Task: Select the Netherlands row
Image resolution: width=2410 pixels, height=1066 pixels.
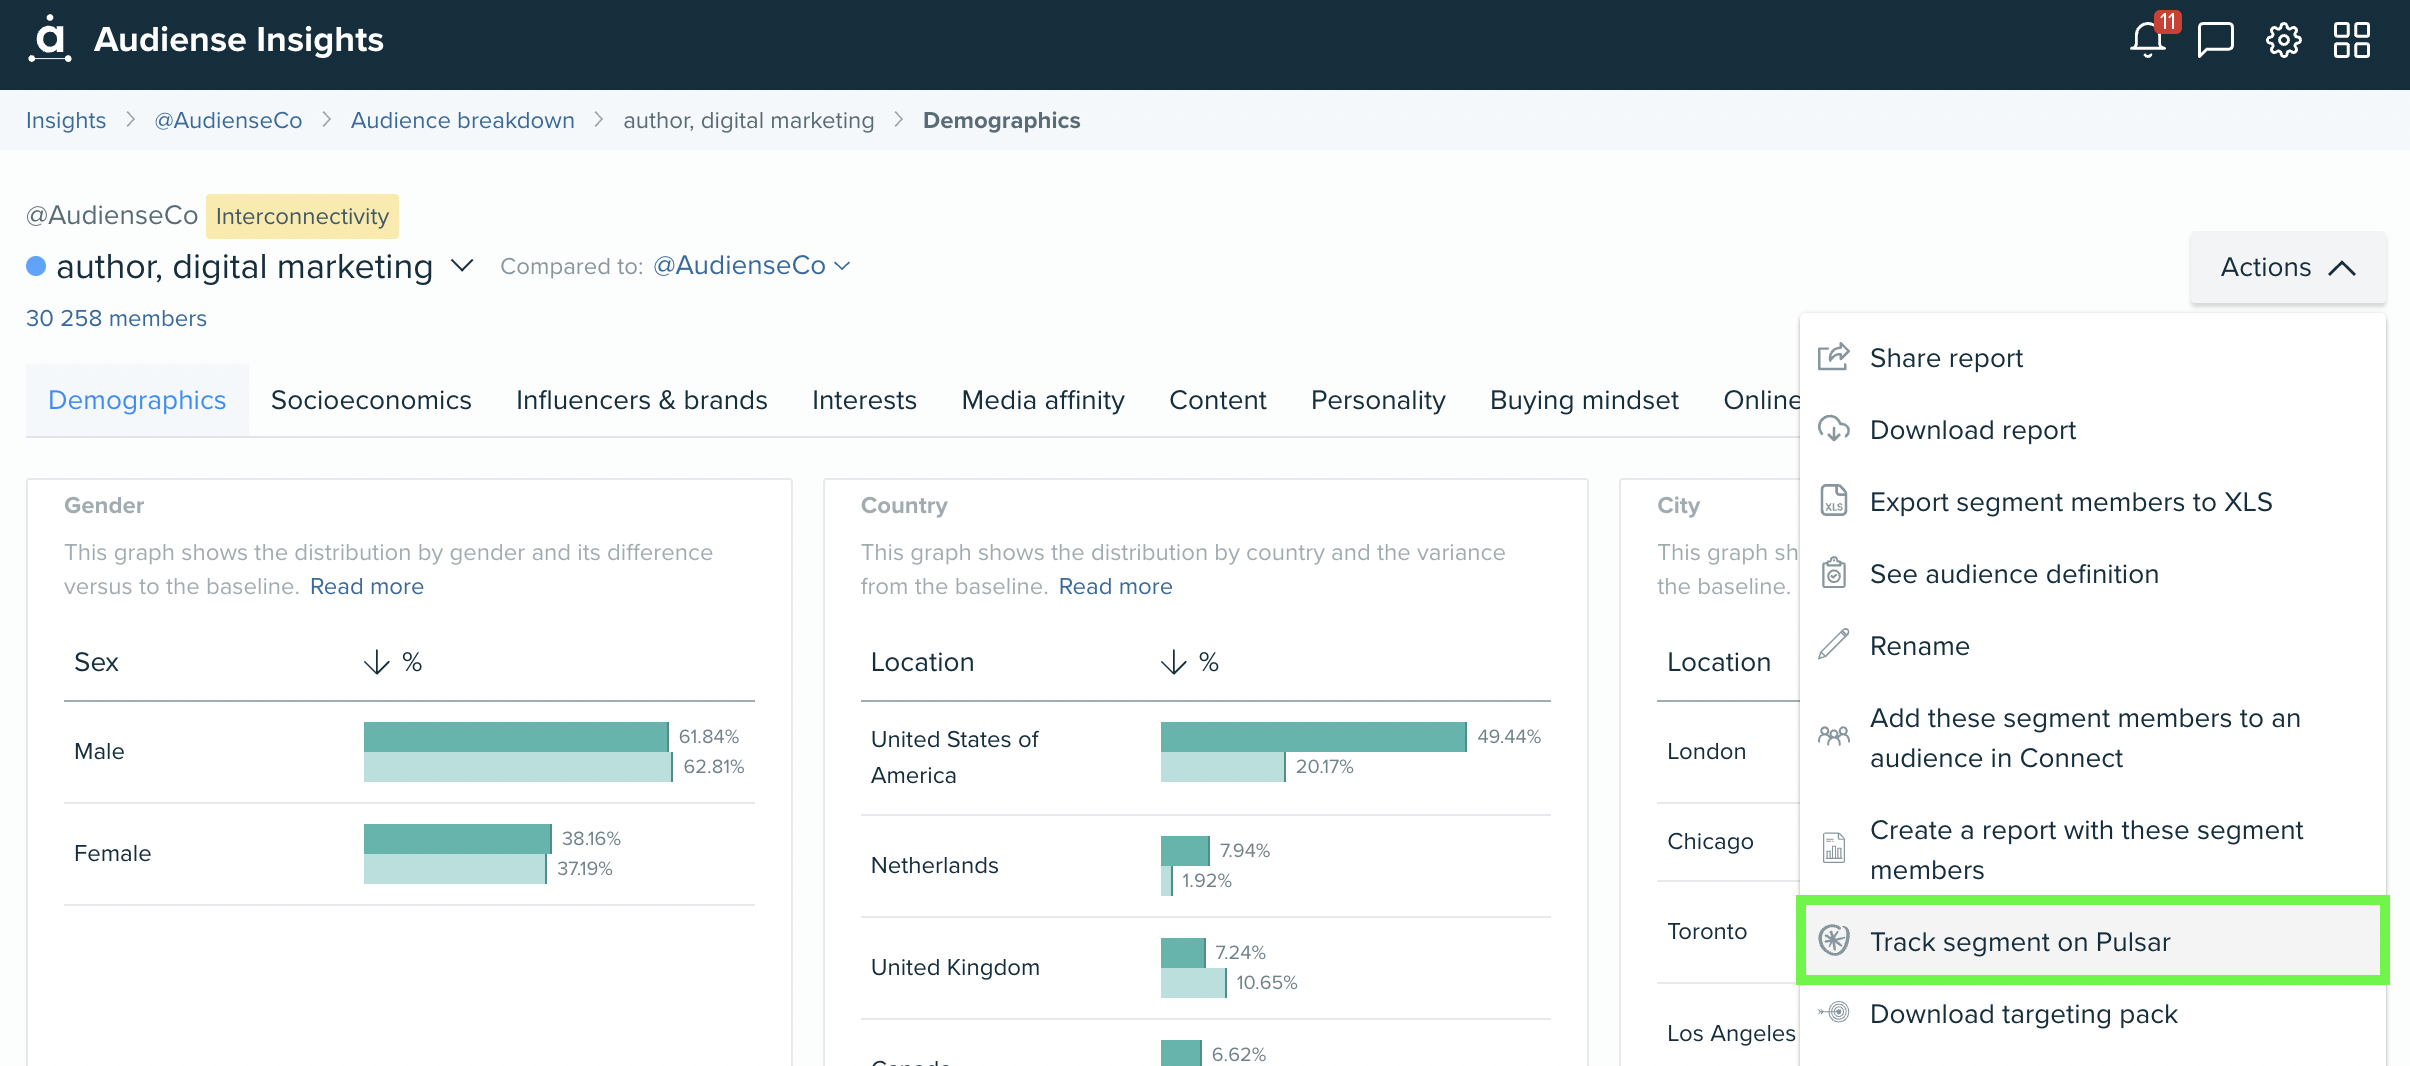Action: tap(1205, 865)
